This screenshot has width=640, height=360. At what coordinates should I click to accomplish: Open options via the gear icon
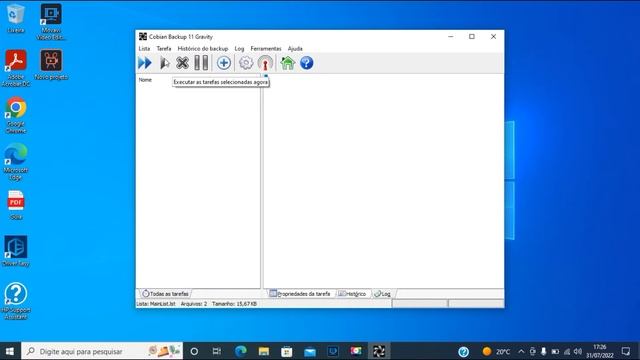246,63
